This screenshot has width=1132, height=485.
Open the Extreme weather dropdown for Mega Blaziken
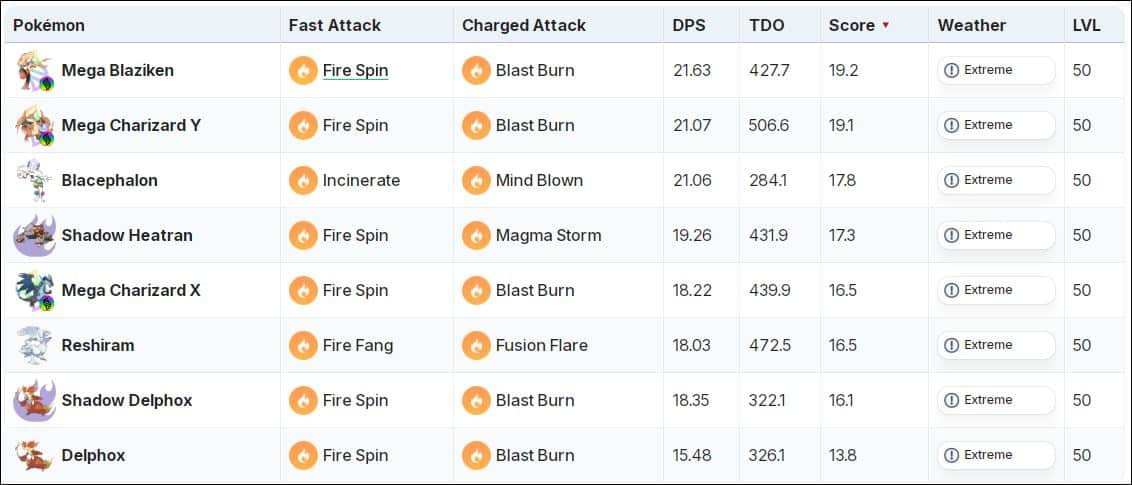(x=996, y=71)
